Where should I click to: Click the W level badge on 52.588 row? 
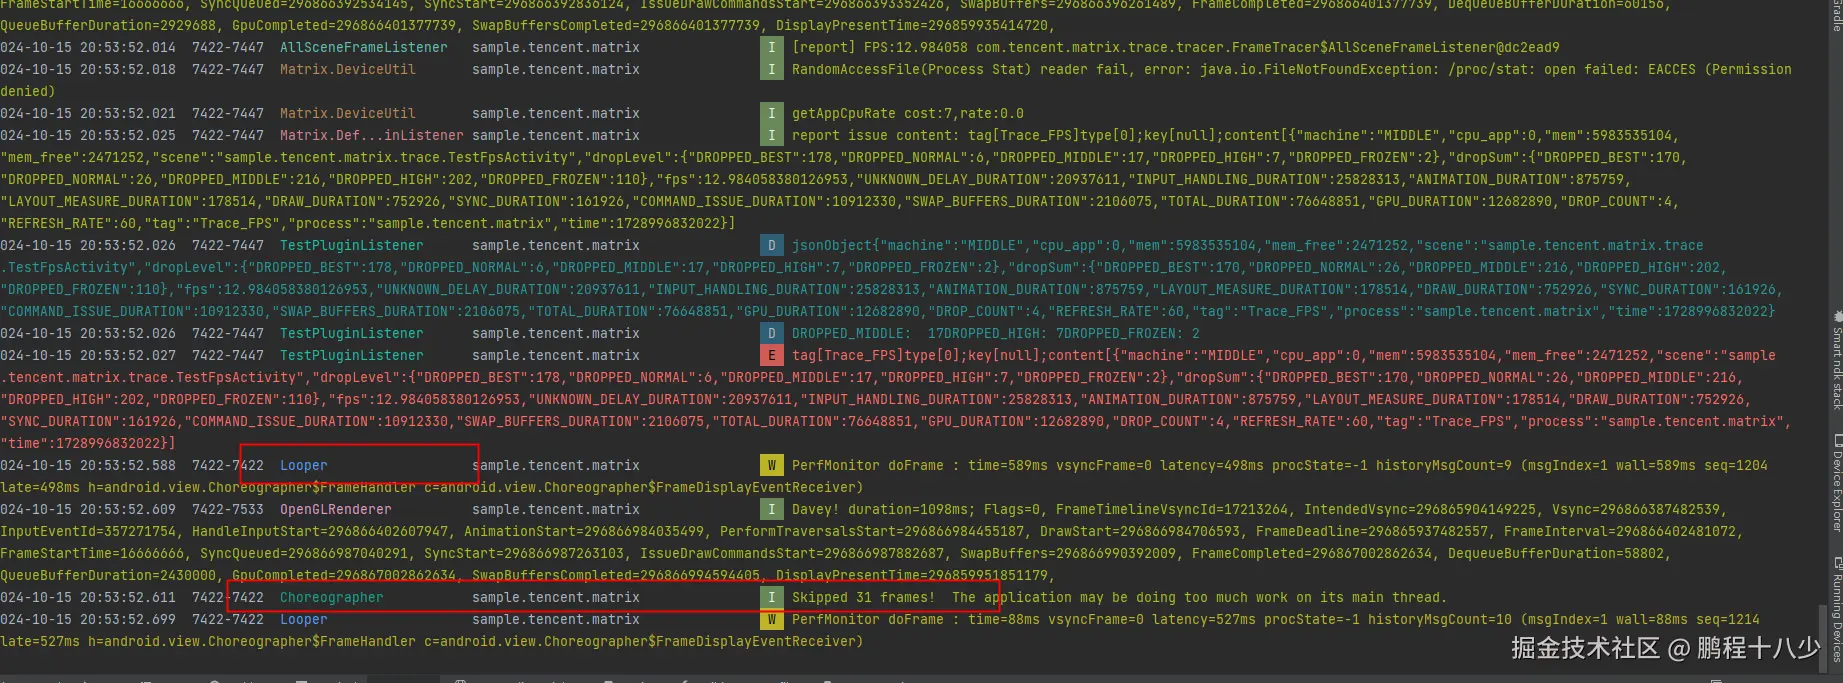click(771, 465)
